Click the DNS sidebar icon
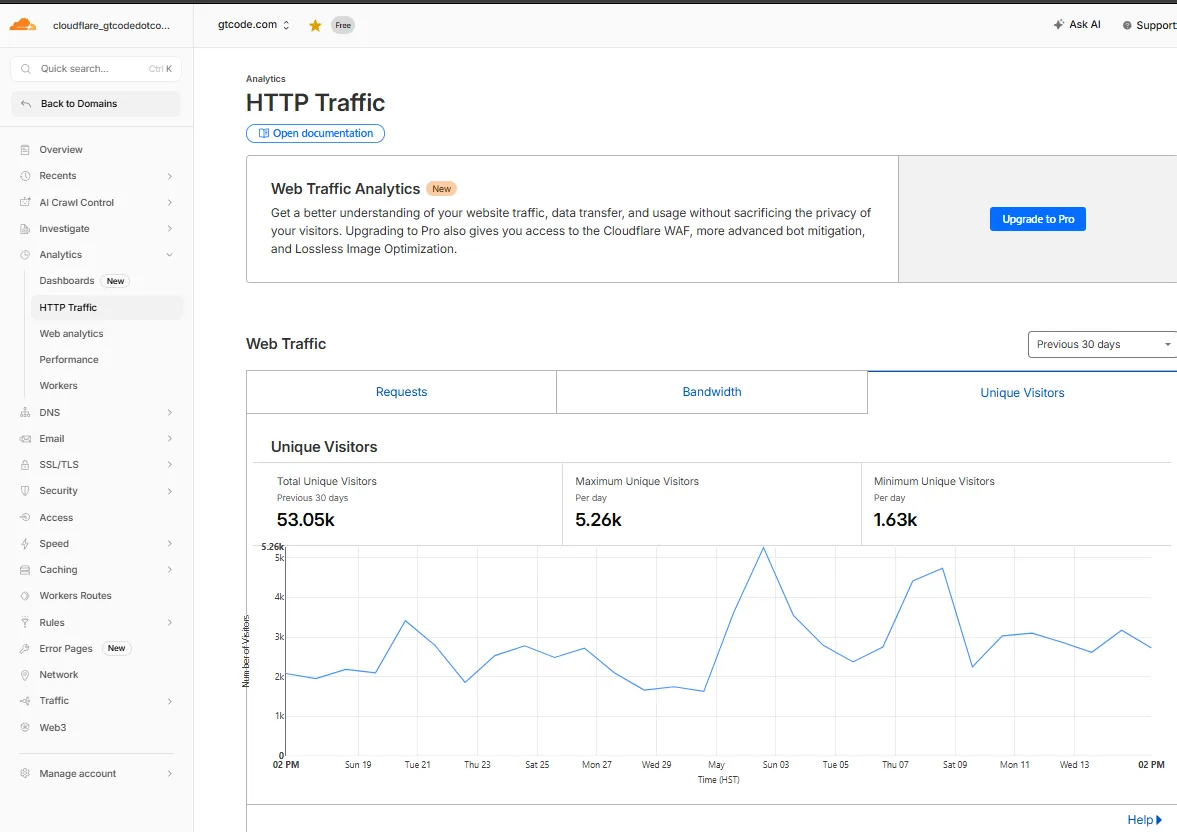The width and height of the screenshot is (1177, 832). tap(25, 412)
